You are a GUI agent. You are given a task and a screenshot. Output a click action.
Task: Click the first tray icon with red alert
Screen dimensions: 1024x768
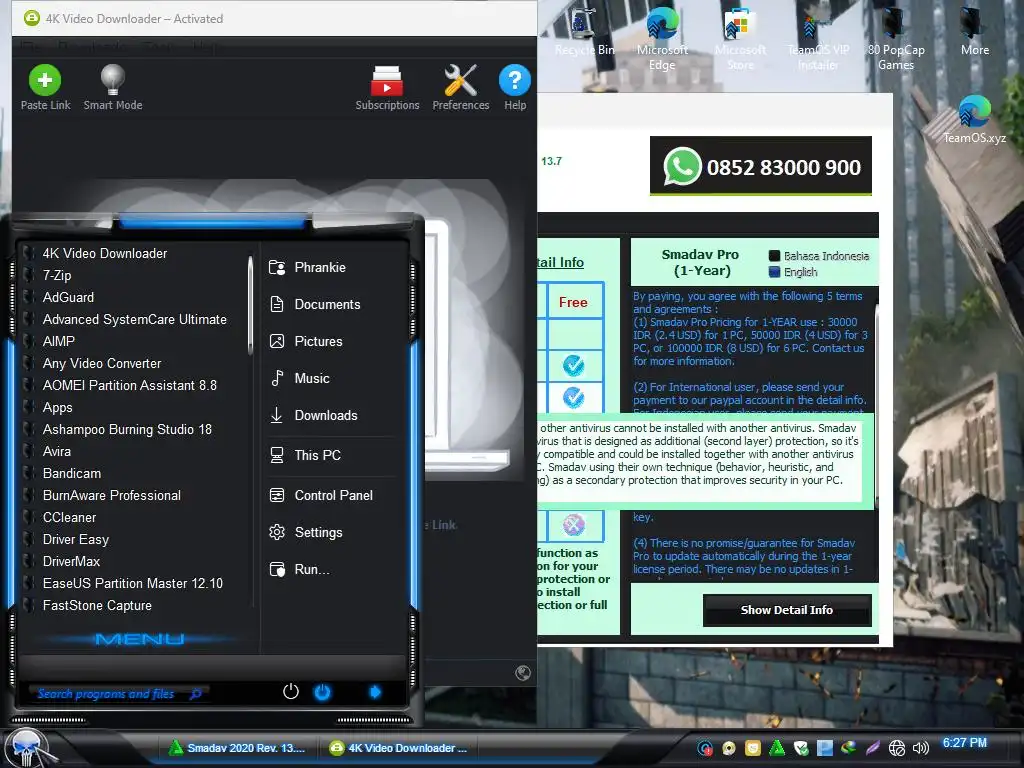pos(705,748)
